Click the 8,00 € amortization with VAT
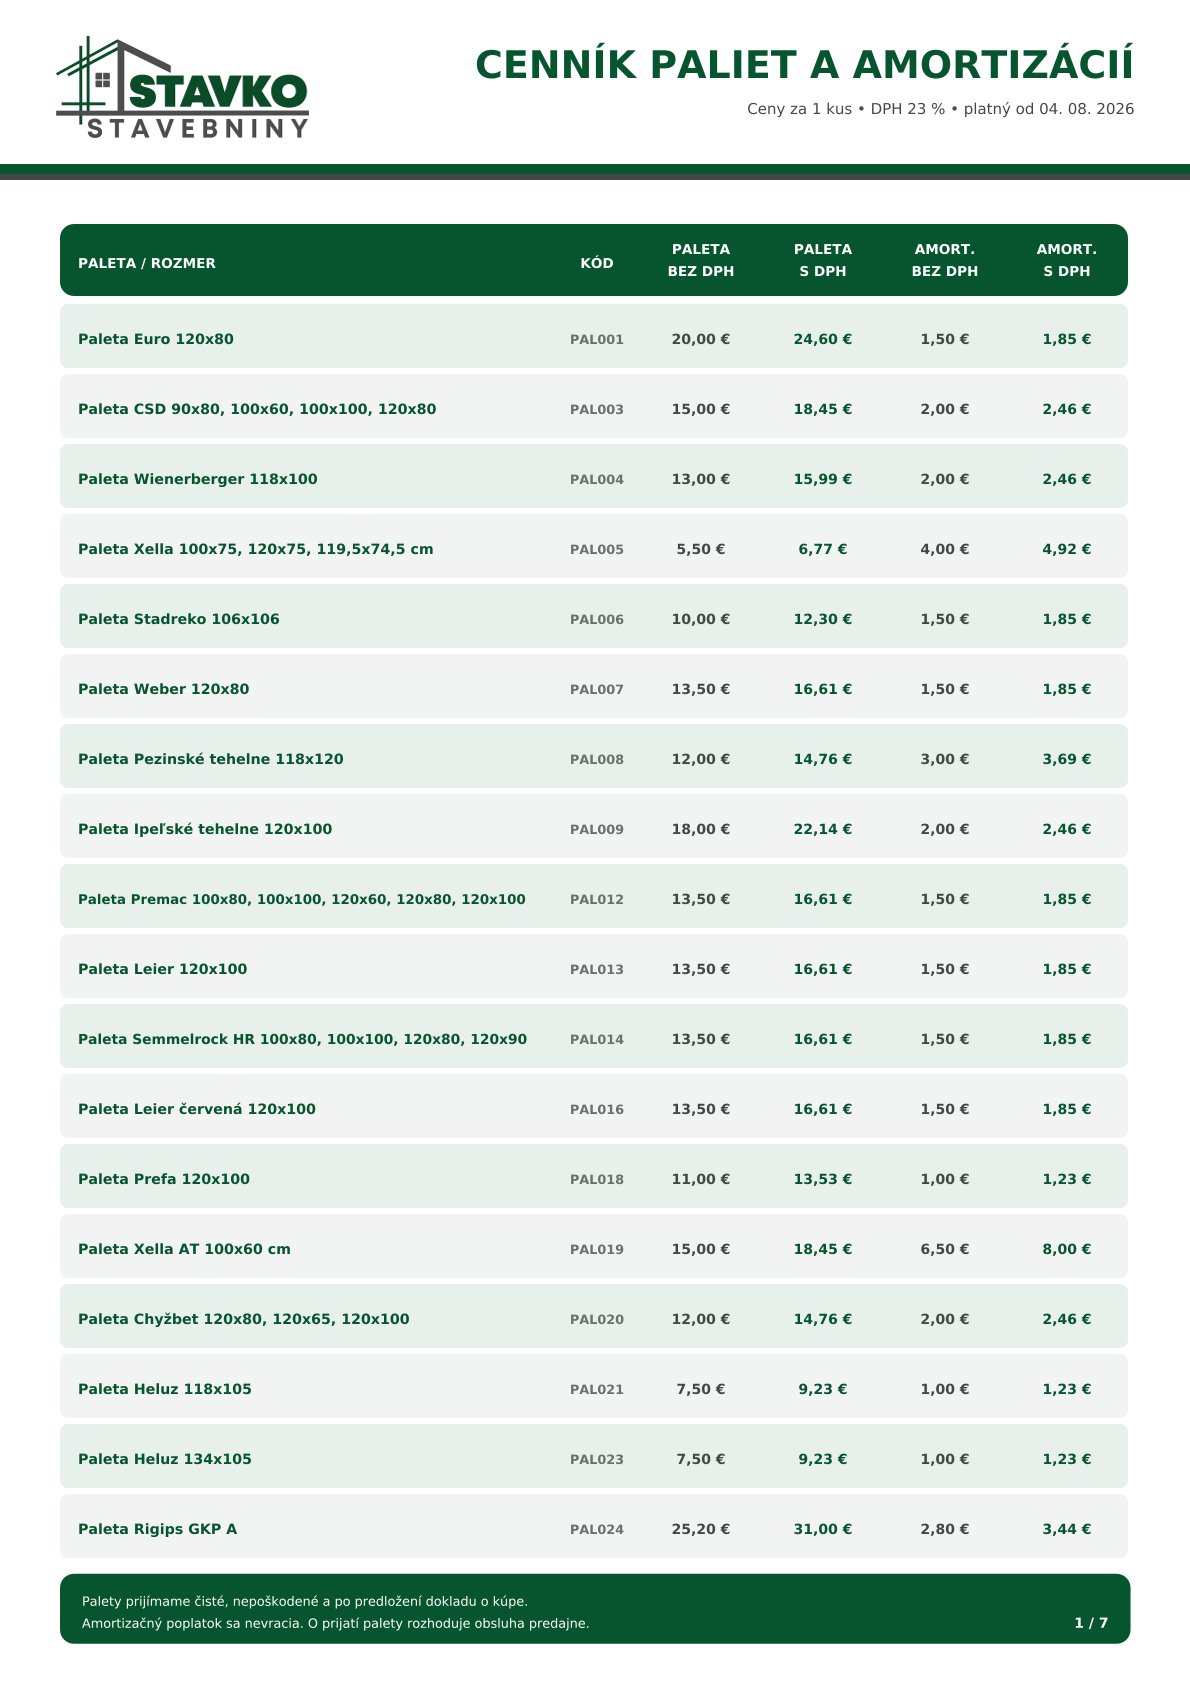Screen dimensions: 1190x1683 pyautogui.click(x=1067, y=1249)
